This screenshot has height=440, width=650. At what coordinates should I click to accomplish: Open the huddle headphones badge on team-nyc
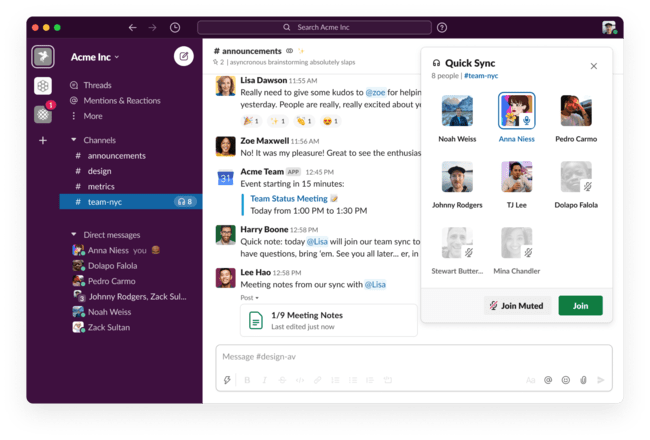pos(184,202)
